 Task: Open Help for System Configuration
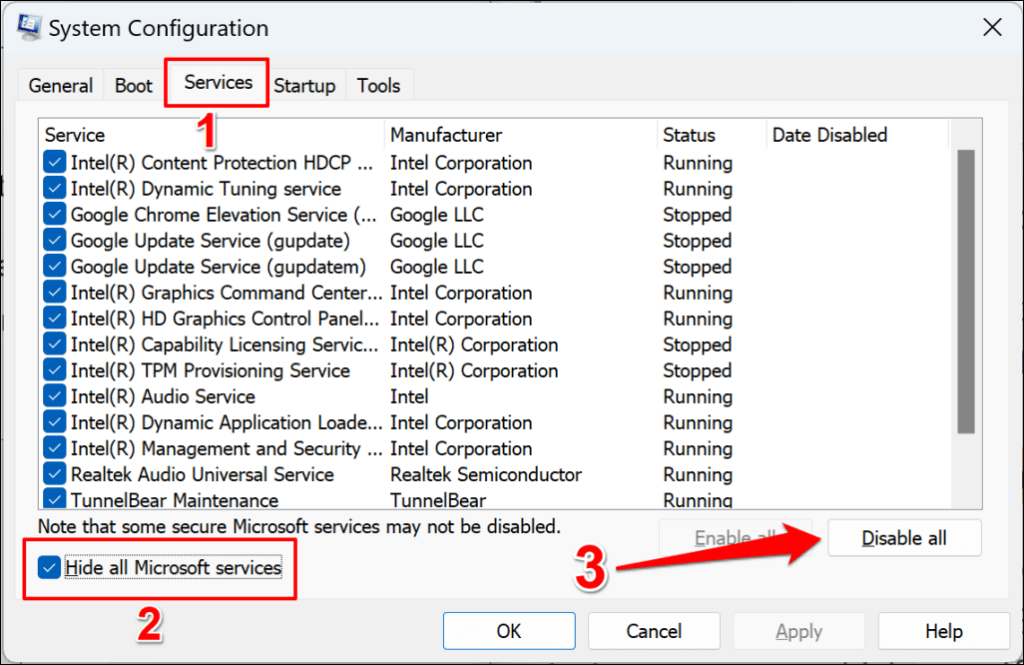(944, 630)
